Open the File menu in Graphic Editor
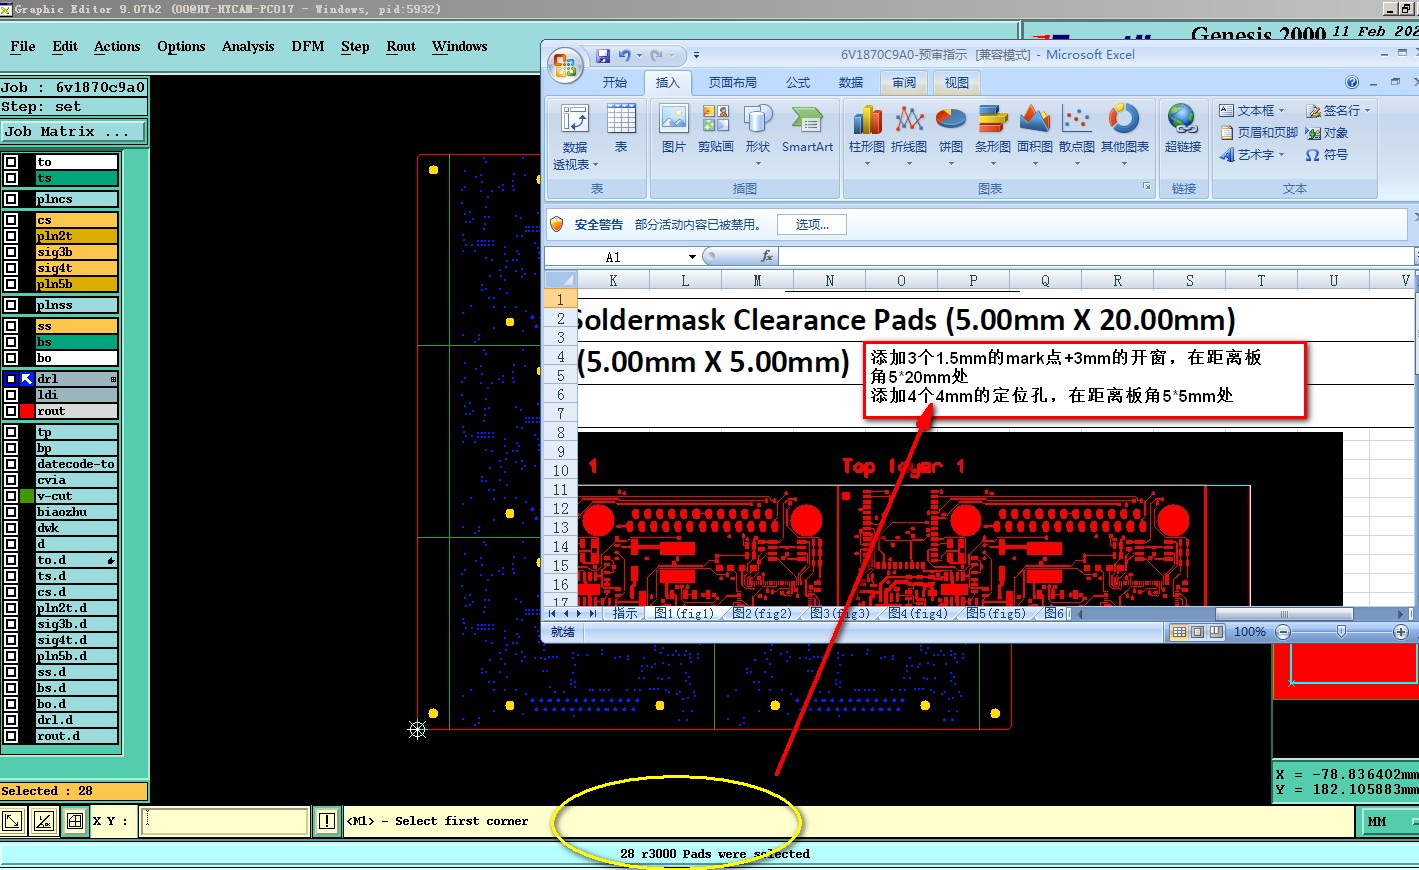The width and height of the screenshot is (1419, 870). (23, 46)
